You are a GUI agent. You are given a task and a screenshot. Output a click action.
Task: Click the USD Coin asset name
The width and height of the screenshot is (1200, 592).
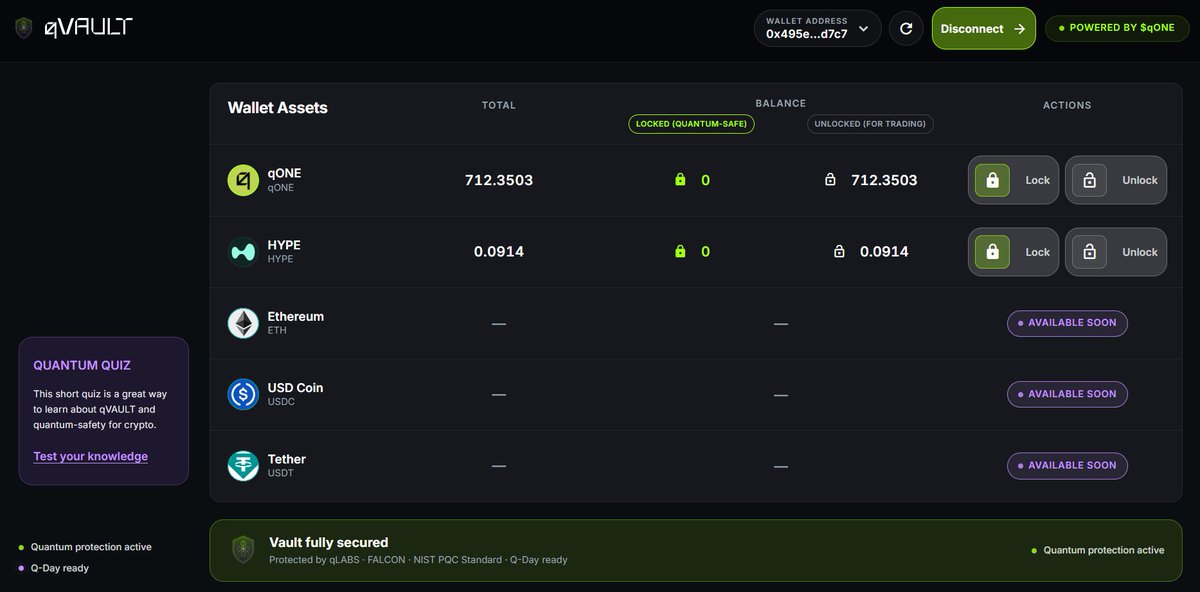[x=295, y=387]
